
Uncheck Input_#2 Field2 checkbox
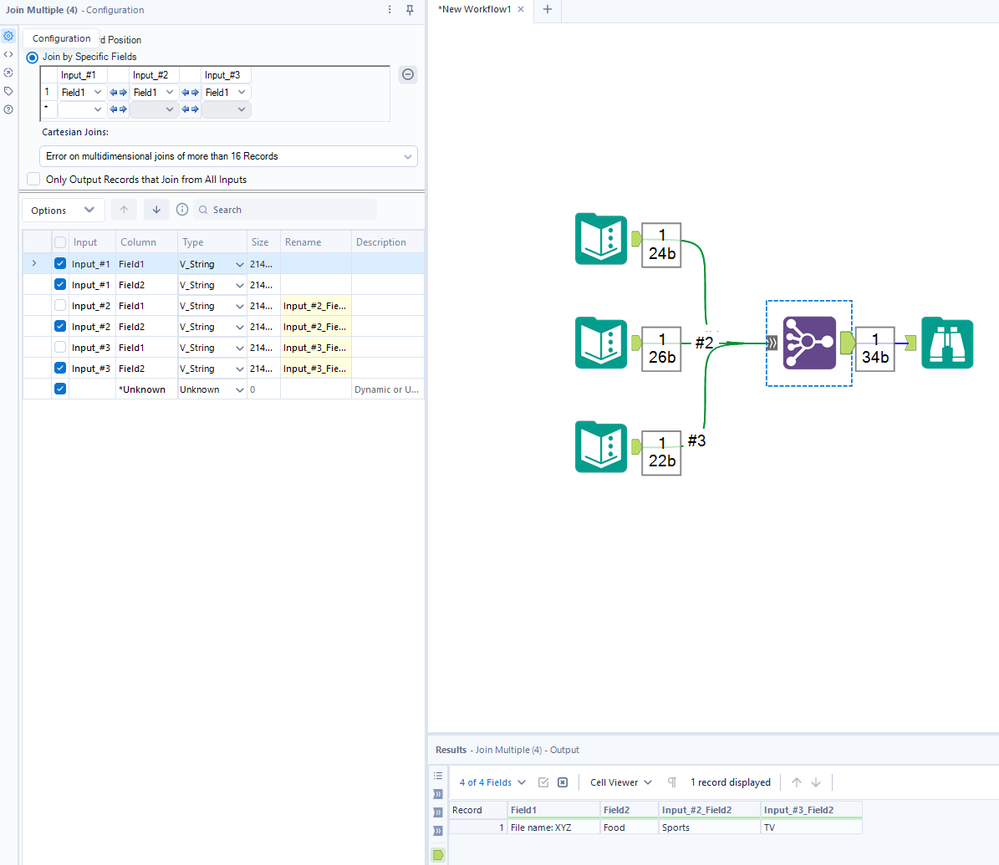click(x=60, y=326)
